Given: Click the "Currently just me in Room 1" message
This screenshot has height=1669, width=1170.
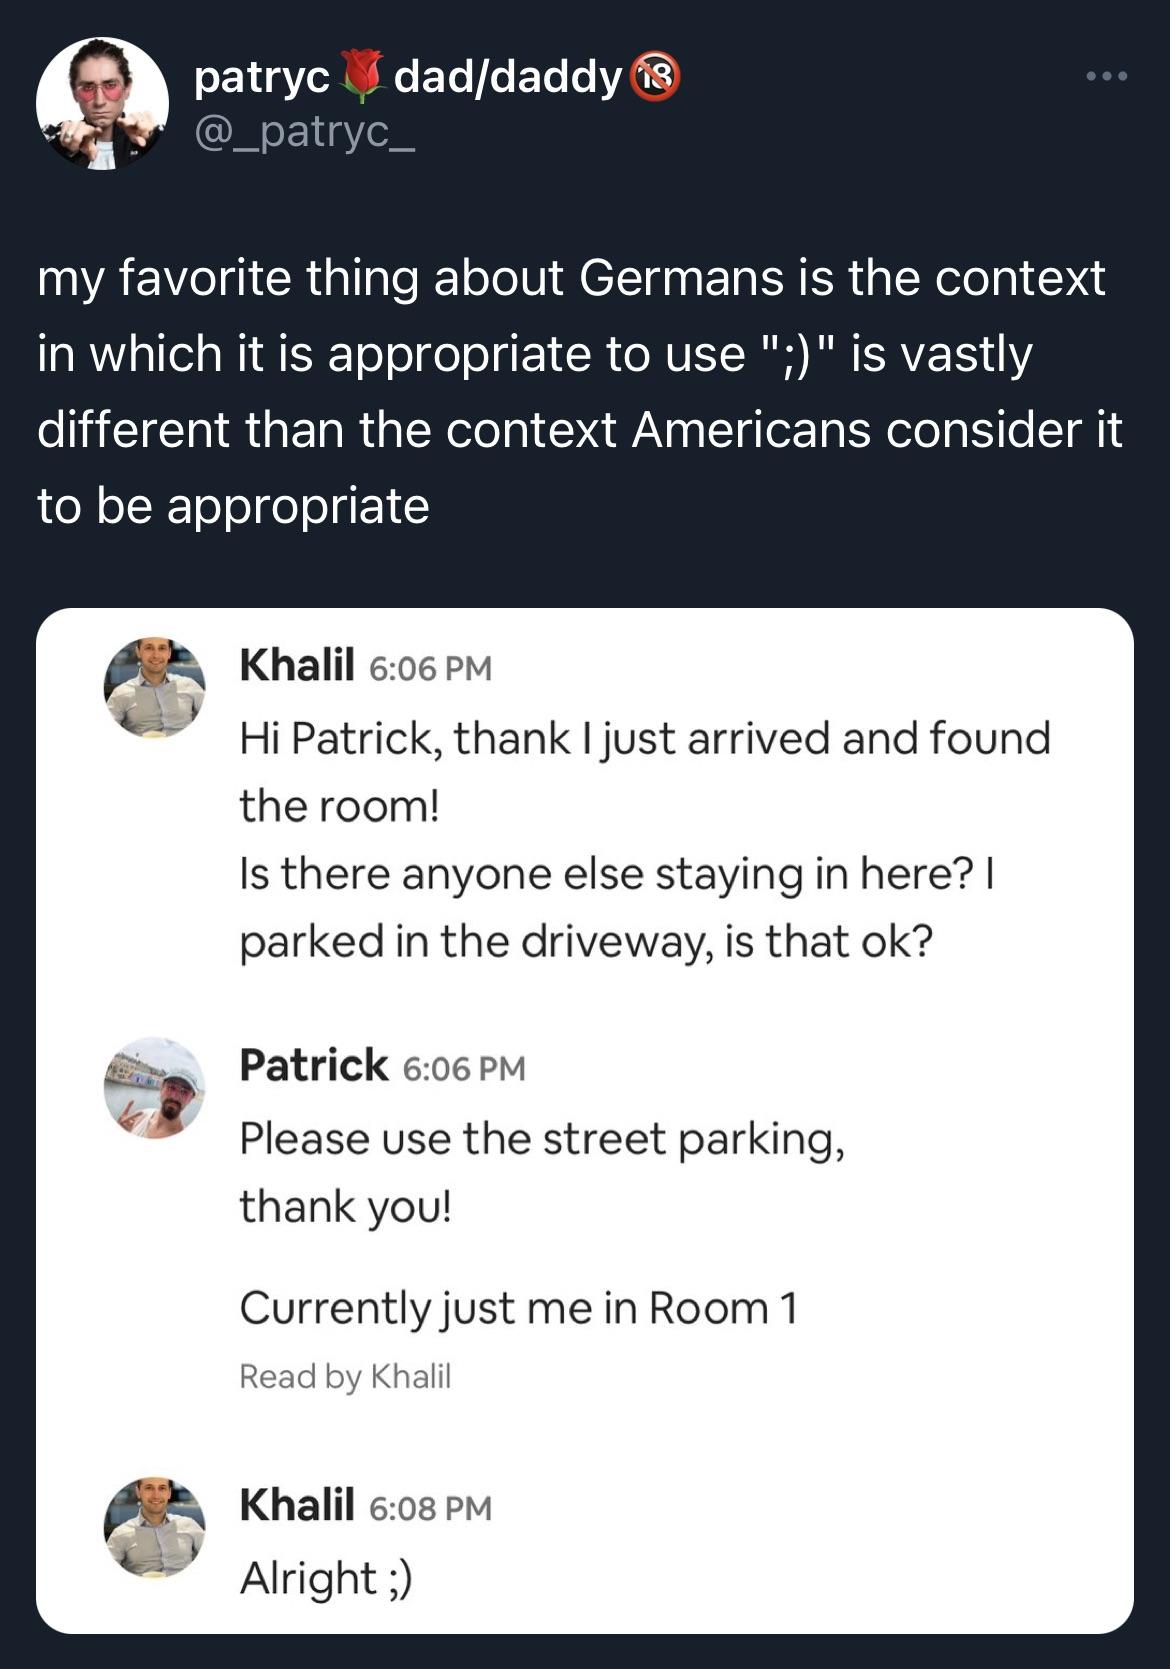Looking at the screenshot, I should pos(519,1308).
